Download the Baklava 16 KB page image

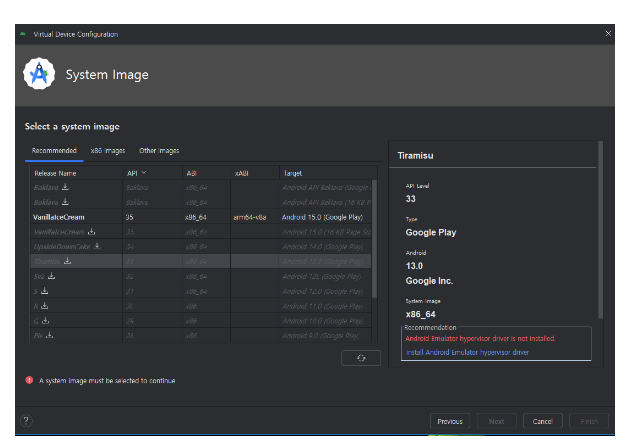[x=65, y=202]
